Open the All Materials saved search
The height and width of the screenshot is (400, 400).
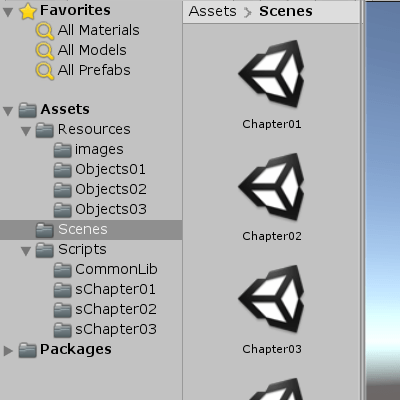(x=88, y=30)
